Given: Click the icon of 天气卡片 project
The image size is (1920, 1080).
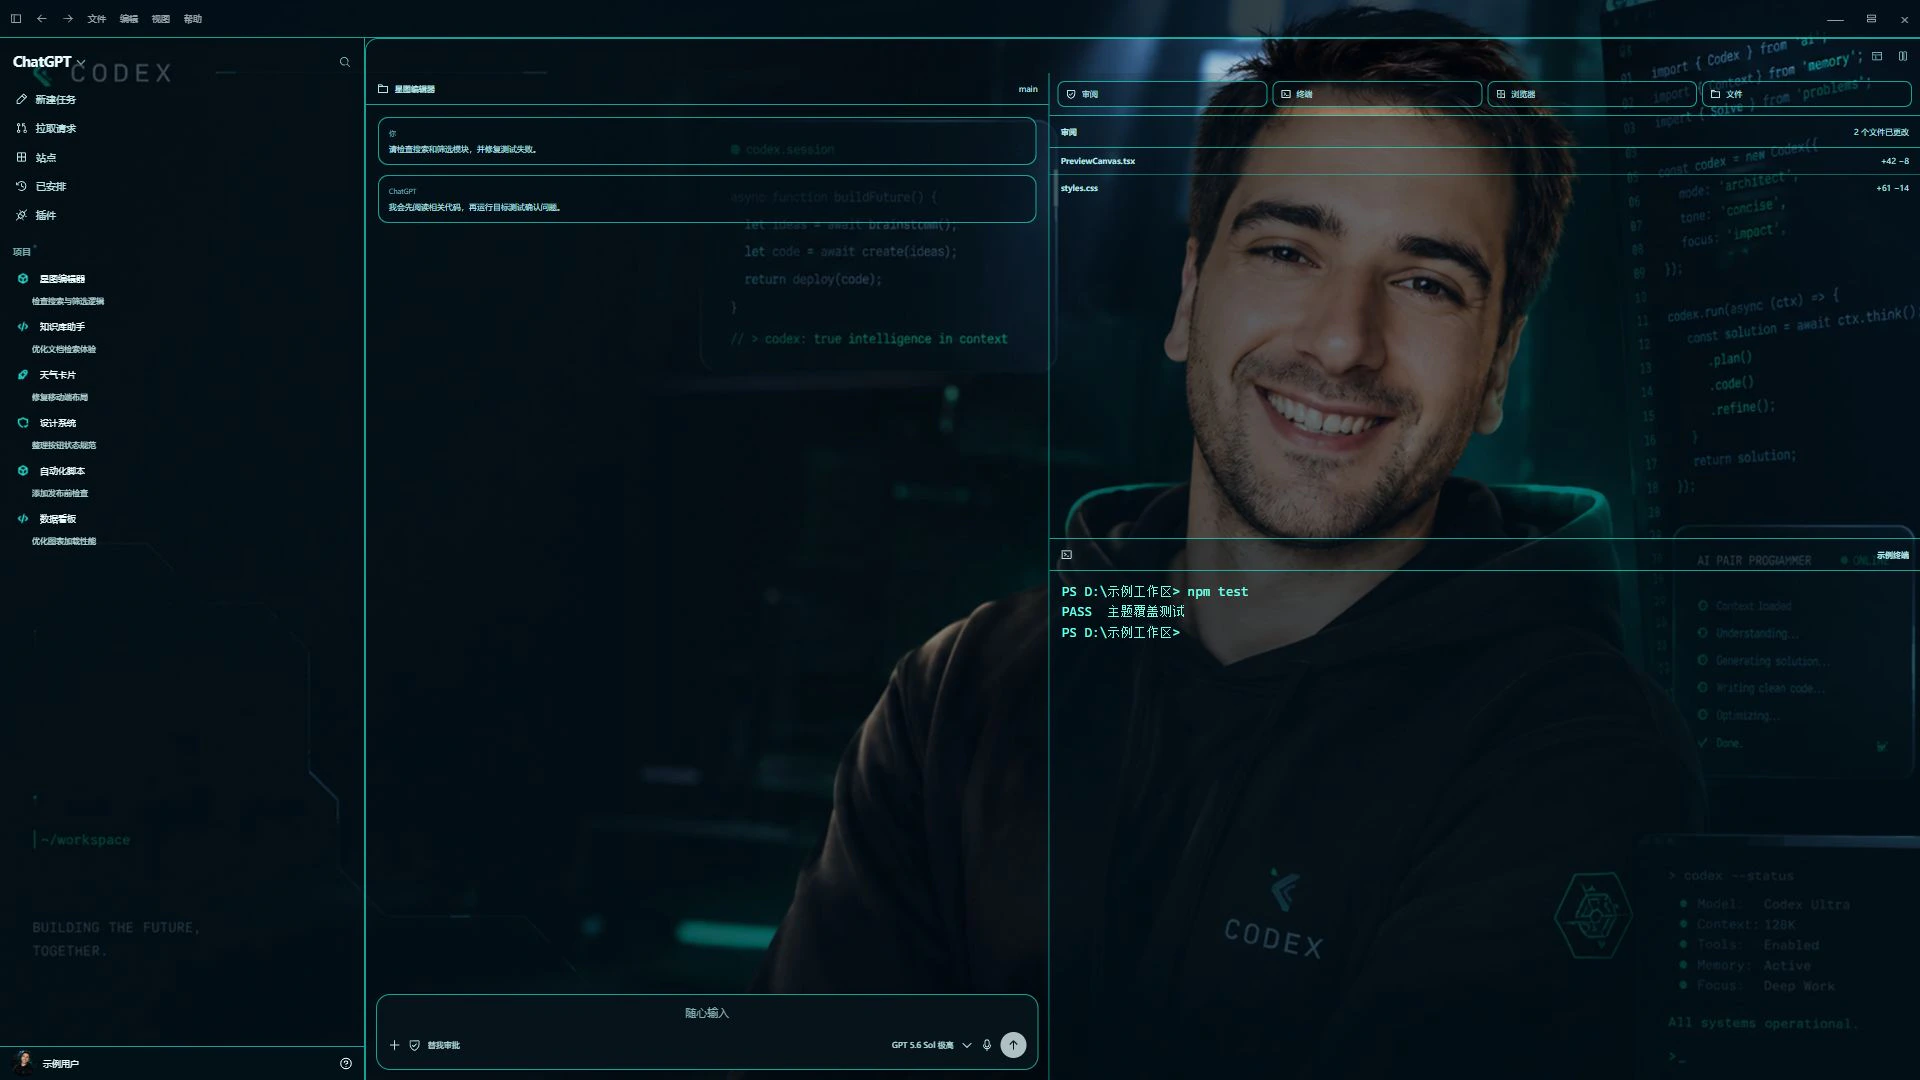Looking at the screenshot, I should point(23,375).
